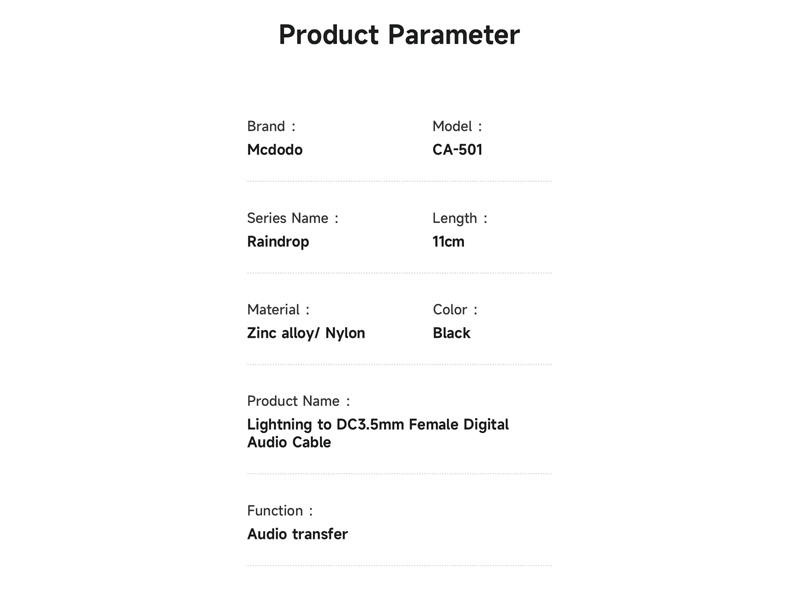Select the Raindrop series value
This screenshot has width=800, height=600.
coord(278,242)
